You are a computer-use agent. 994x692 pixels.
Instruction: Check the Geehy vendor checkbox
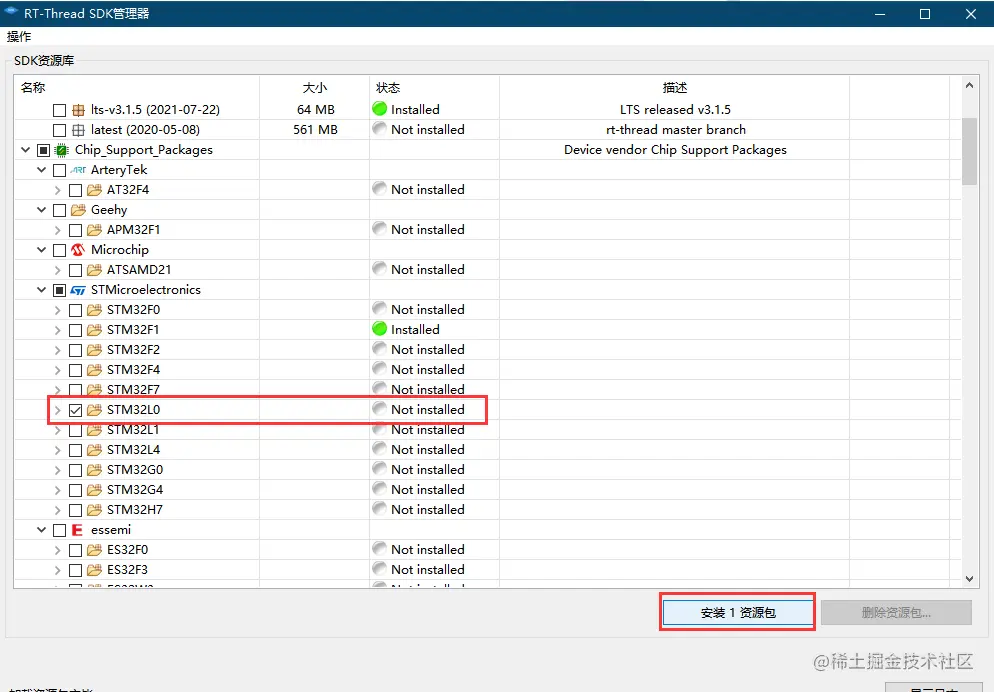coord(60,210)
